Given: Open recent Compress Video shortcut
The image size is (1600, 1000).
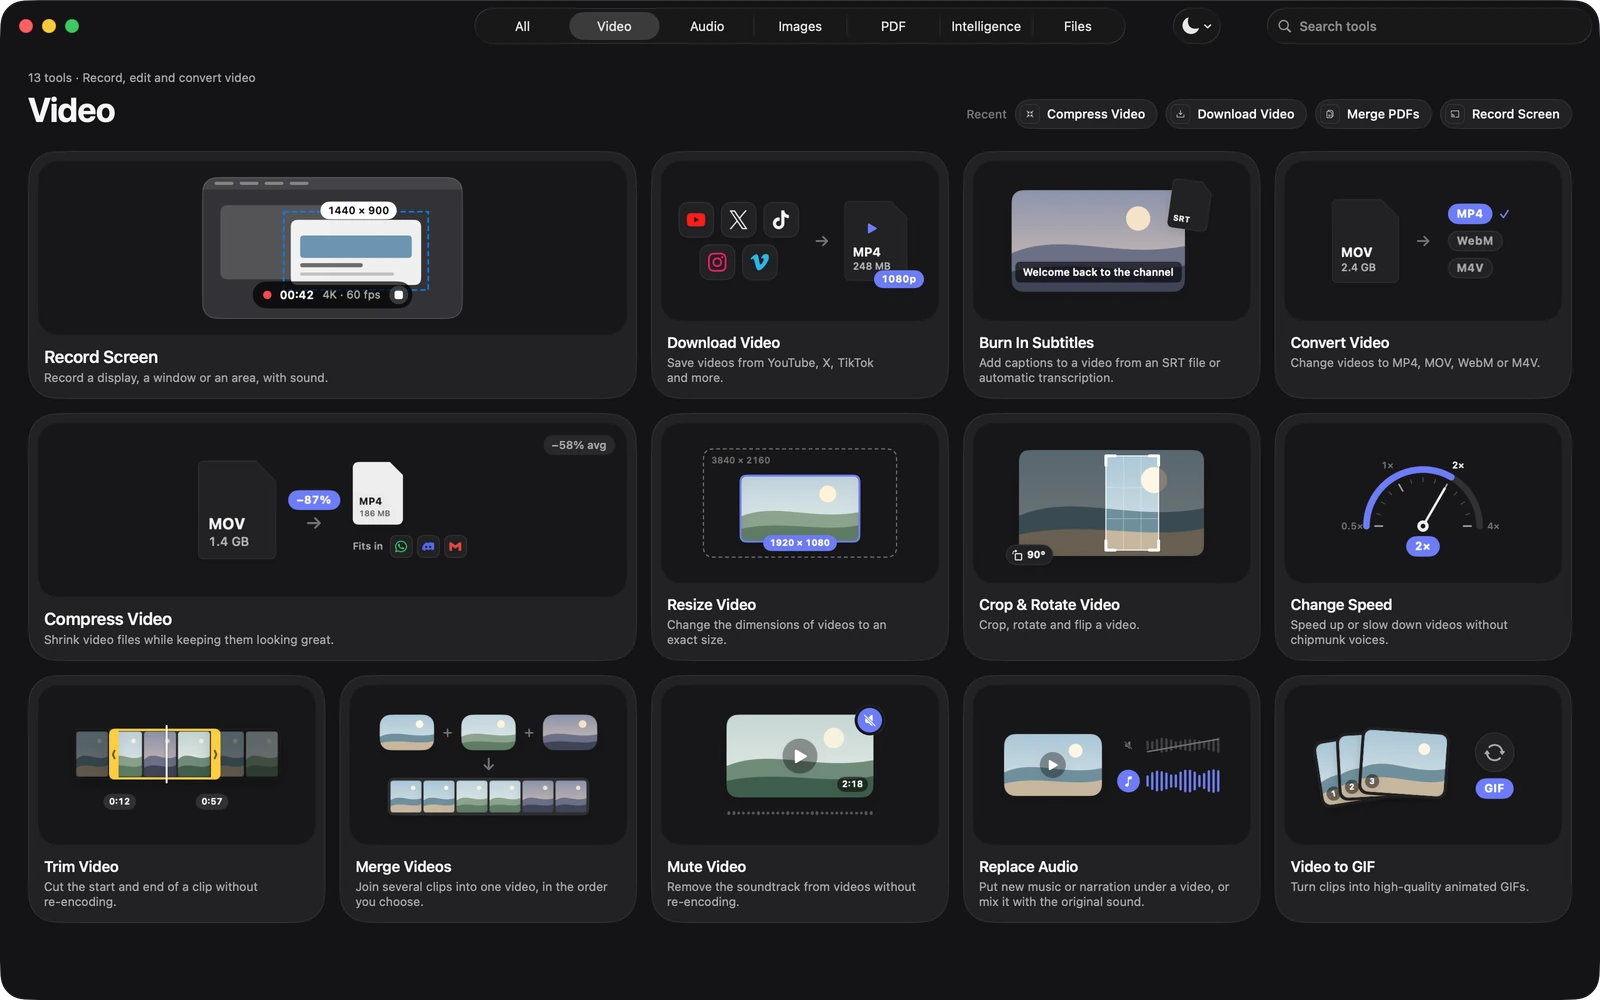Looking at the screenshot, I should (x=1086, y=114).
